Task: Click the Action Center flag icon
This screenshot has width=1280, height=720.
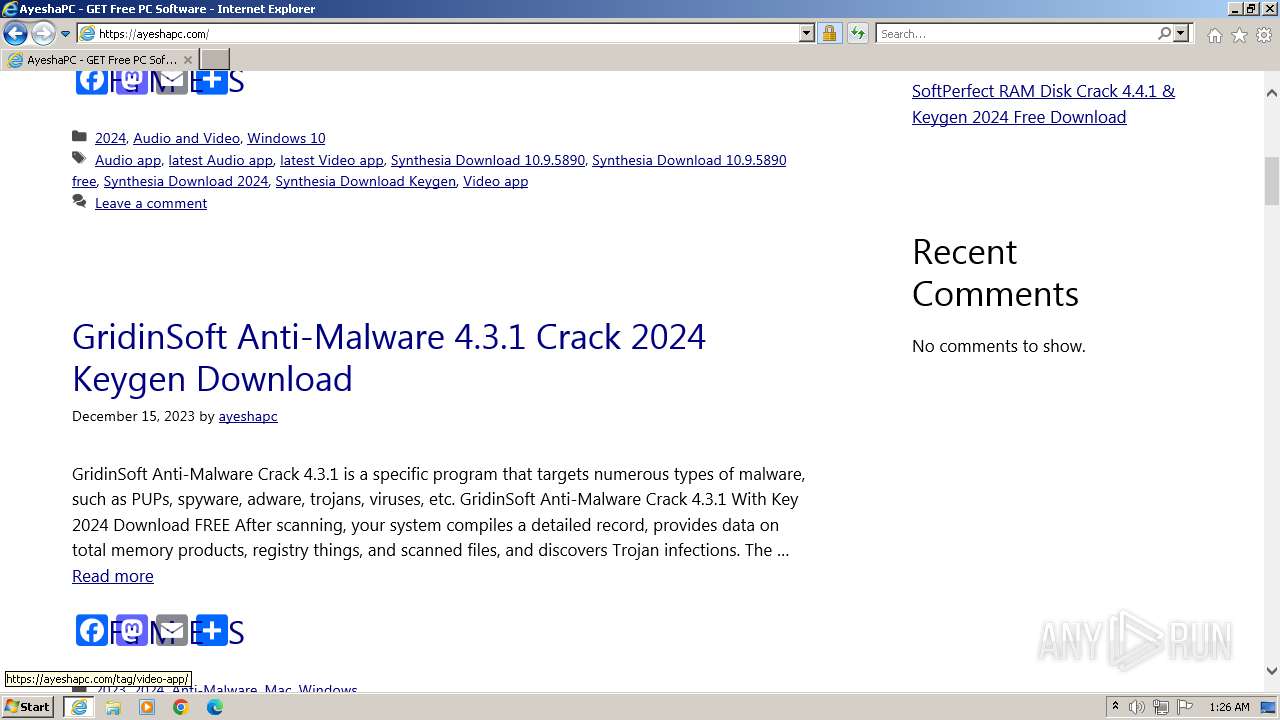Action: coord(1183,707)
